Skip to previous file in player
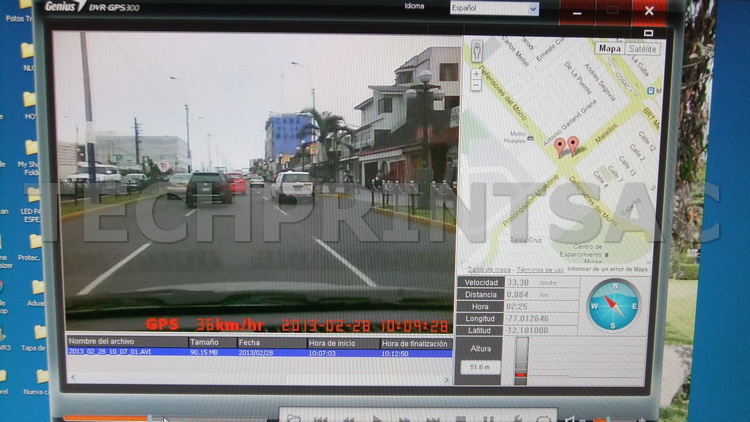 tap(320, 420)
